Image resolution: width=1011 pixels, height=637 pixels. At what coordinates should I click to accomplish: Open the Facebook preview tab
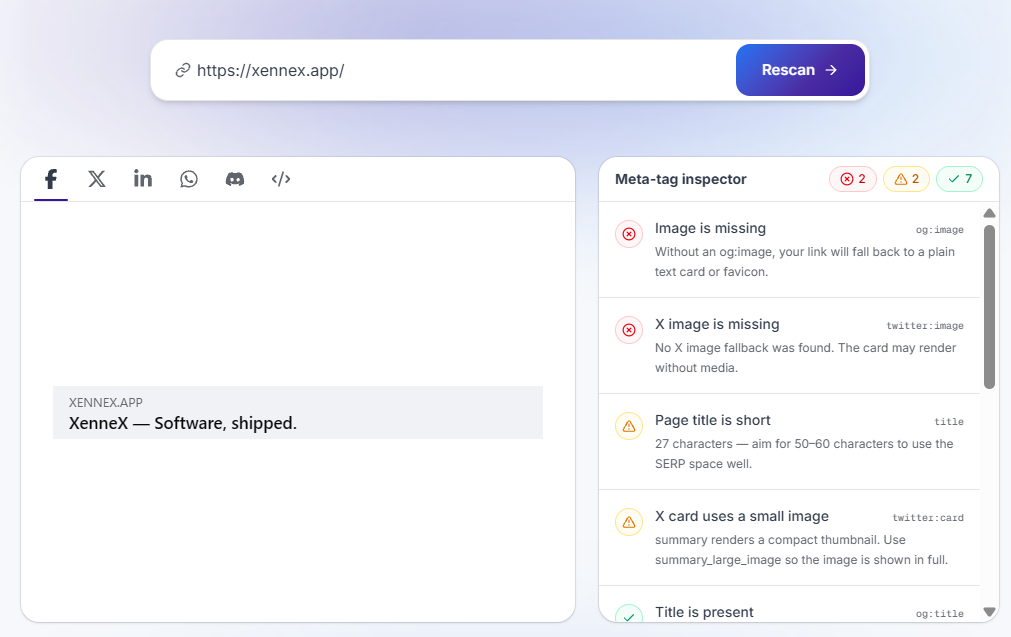point(51,179)
